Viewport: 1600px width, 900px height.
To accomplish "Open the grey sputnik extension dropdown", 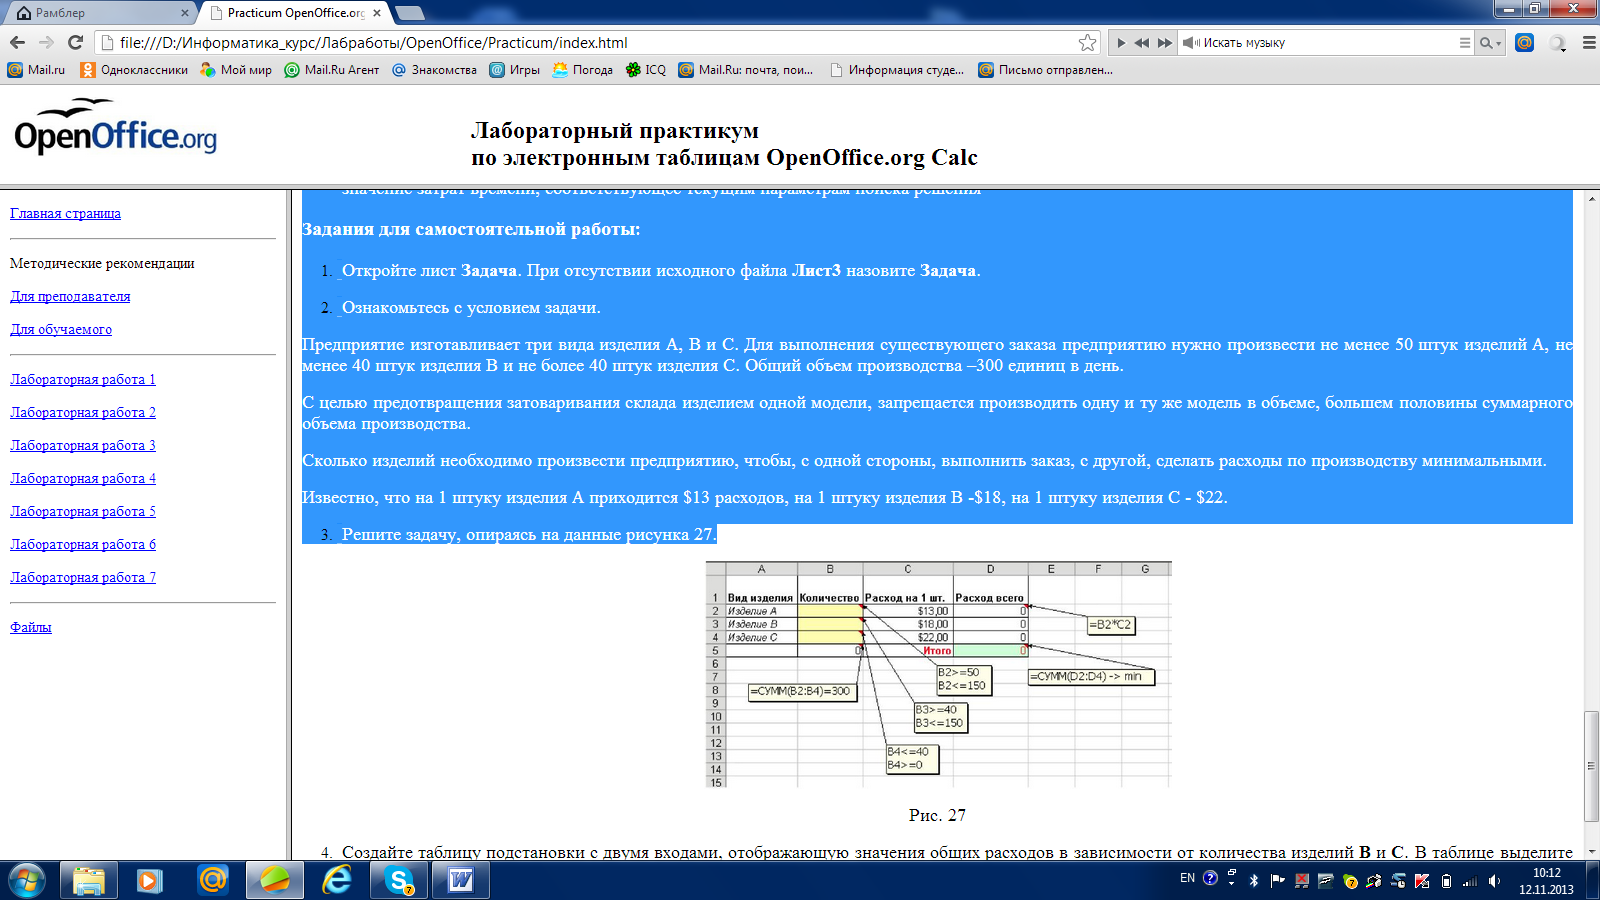I will pyautogui.click(x=1558, y=43).
